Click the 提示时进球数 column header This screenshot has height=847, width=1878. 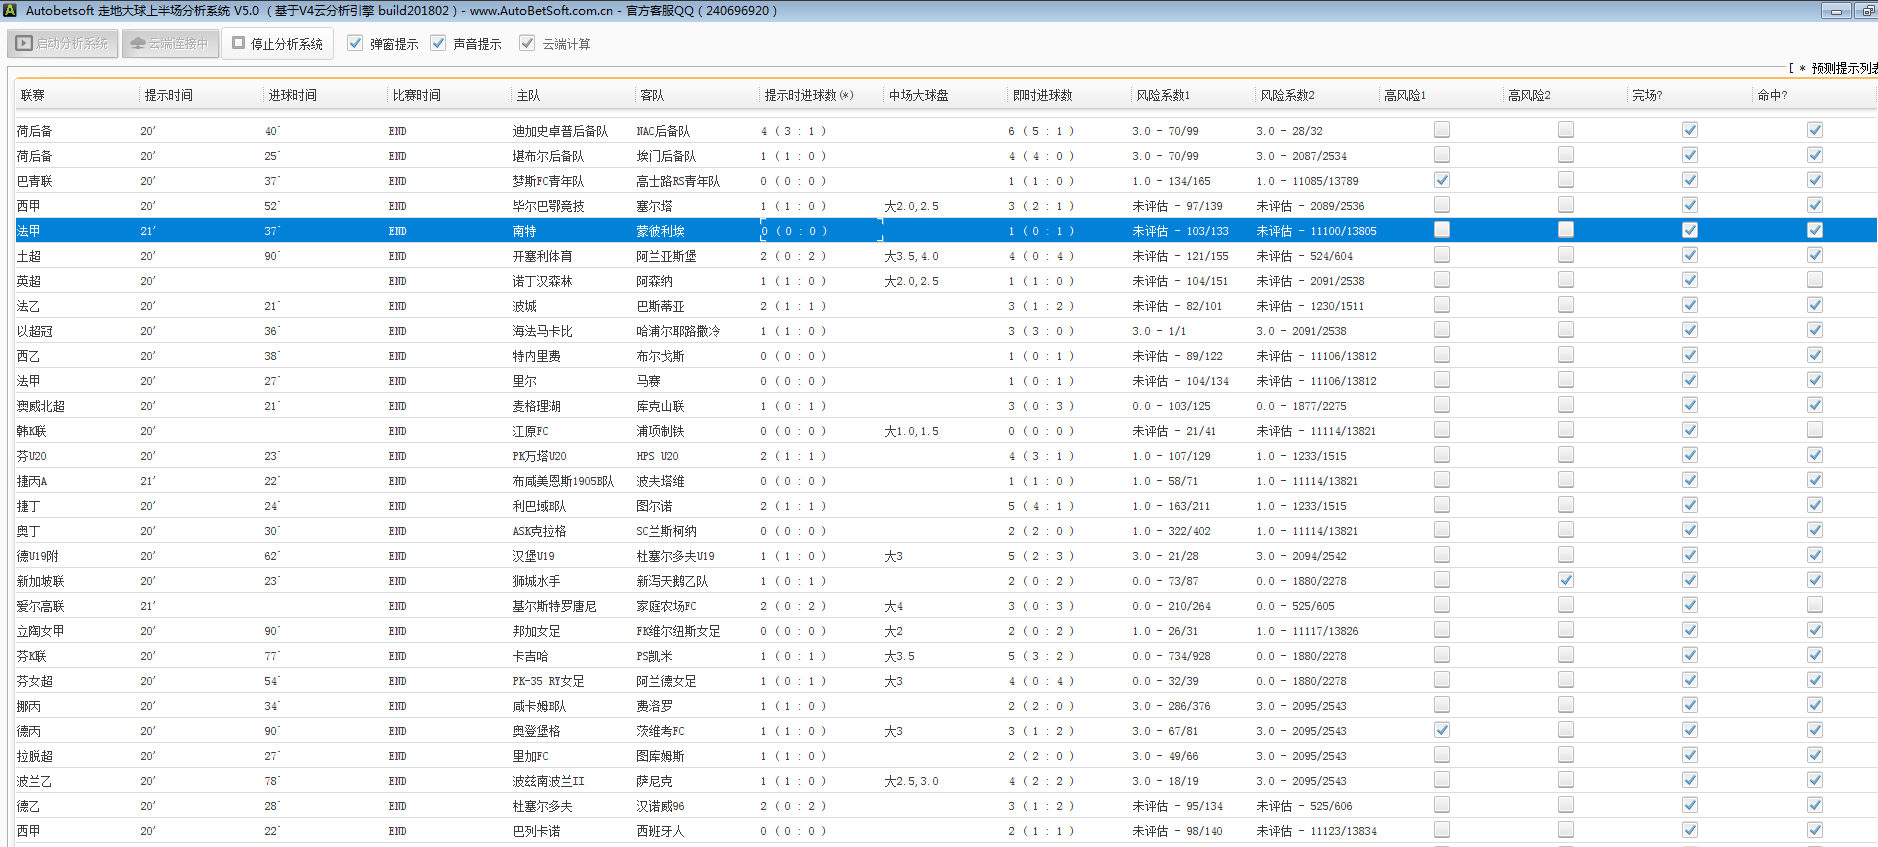[x=808, y=95]
